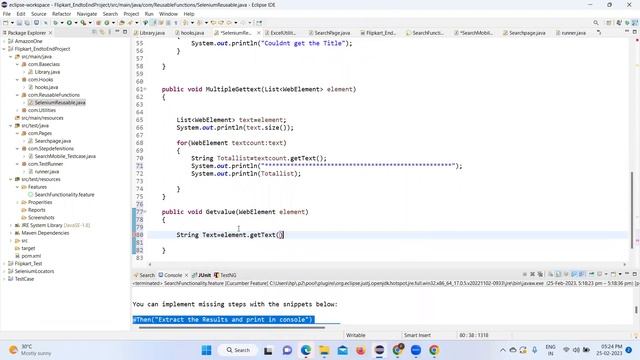Click the editor vertical scrollbar

pos(632,210)
